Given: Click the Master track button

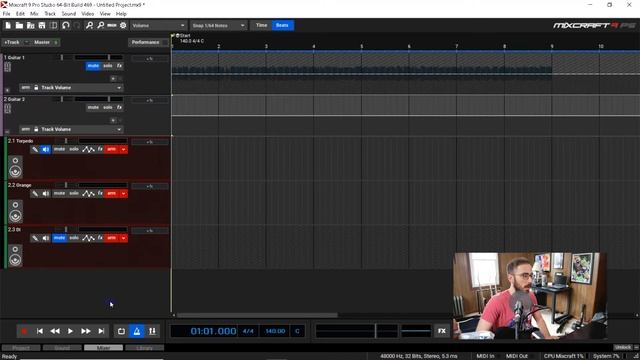Looking at the screenshot, I should pyautogui.click(x=42, y=42).
